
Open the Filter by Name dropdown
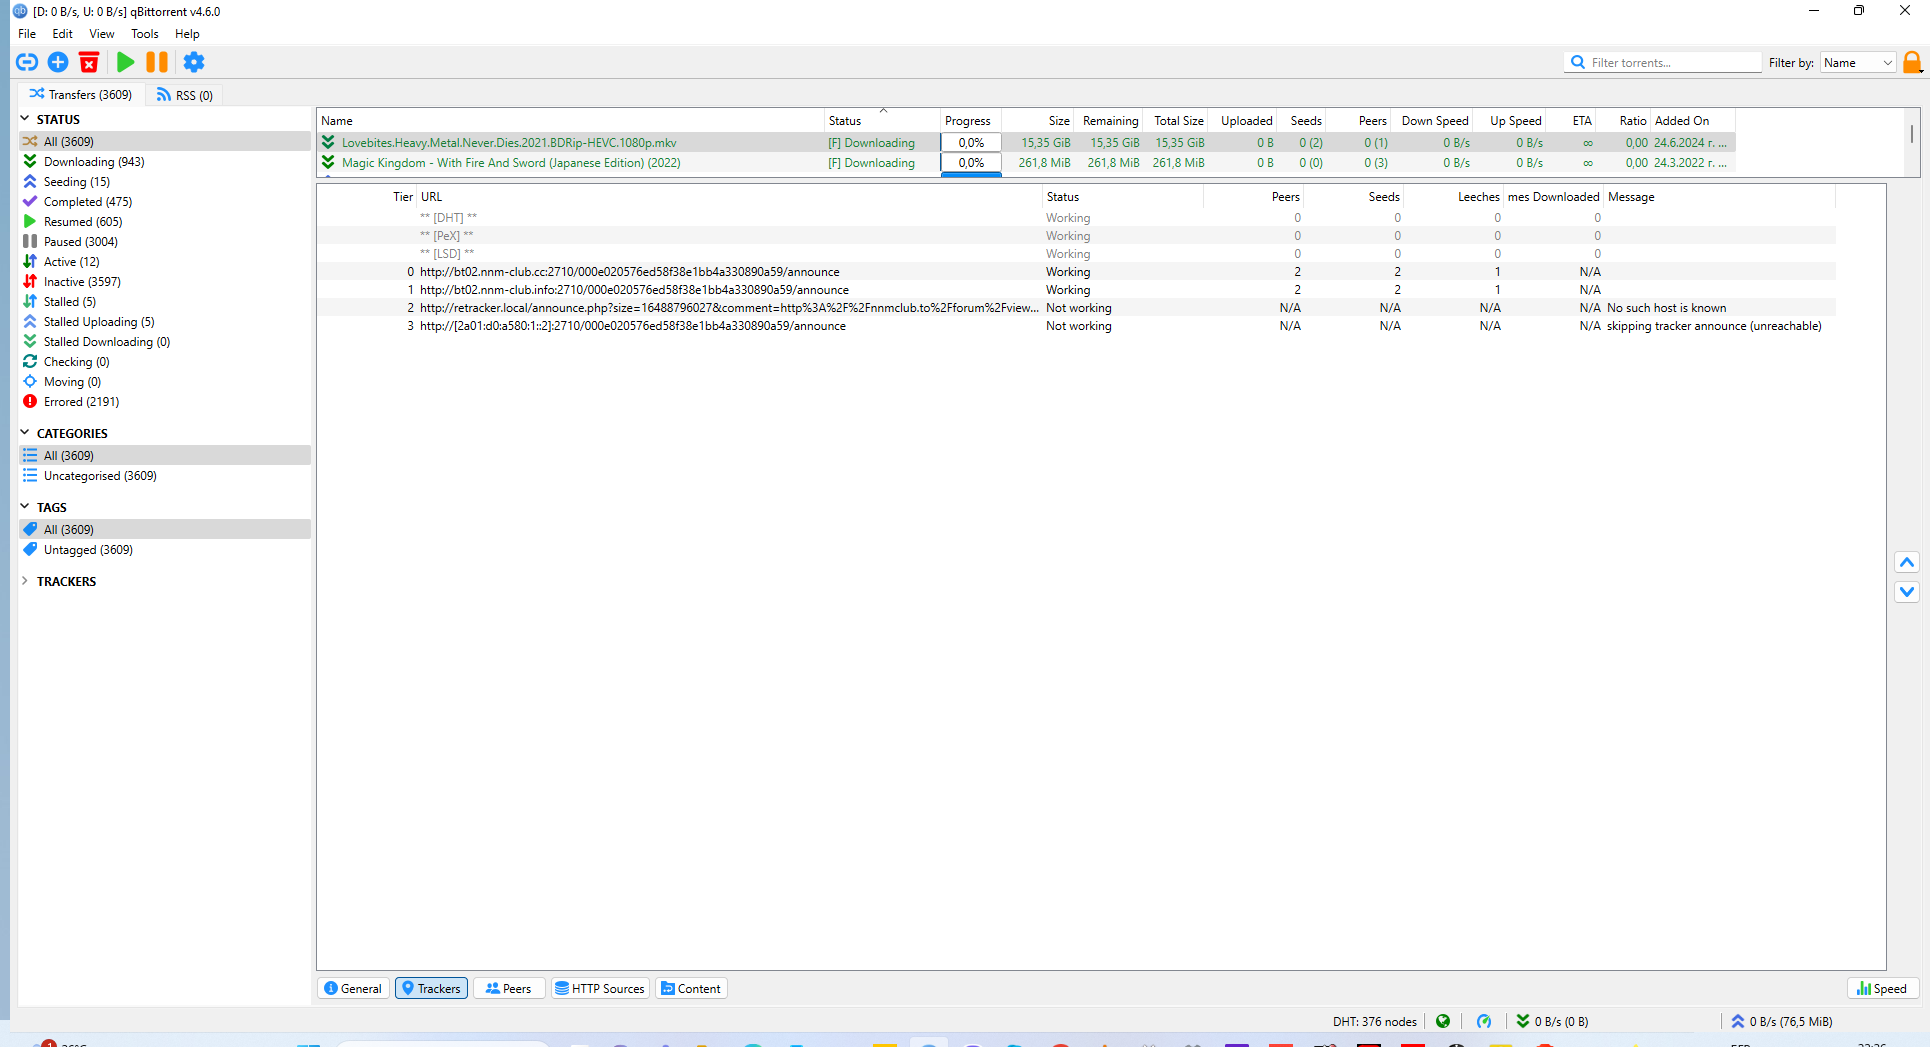coord(1857,62)
